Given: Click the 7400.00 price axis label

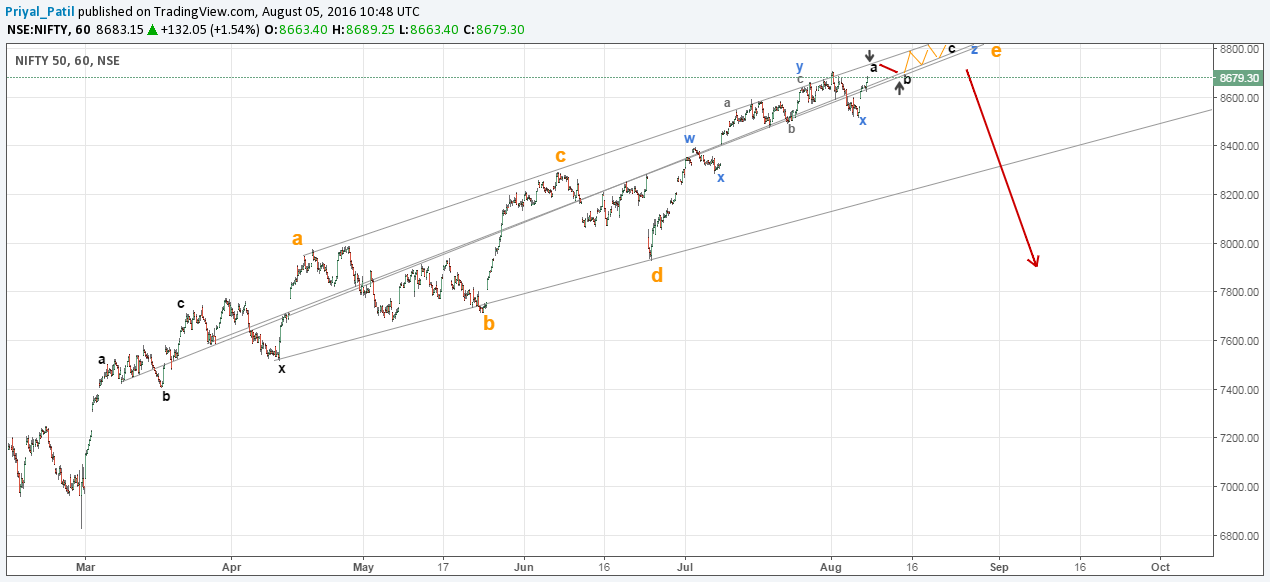Looking at the screenshot, I should point(1239,390).
